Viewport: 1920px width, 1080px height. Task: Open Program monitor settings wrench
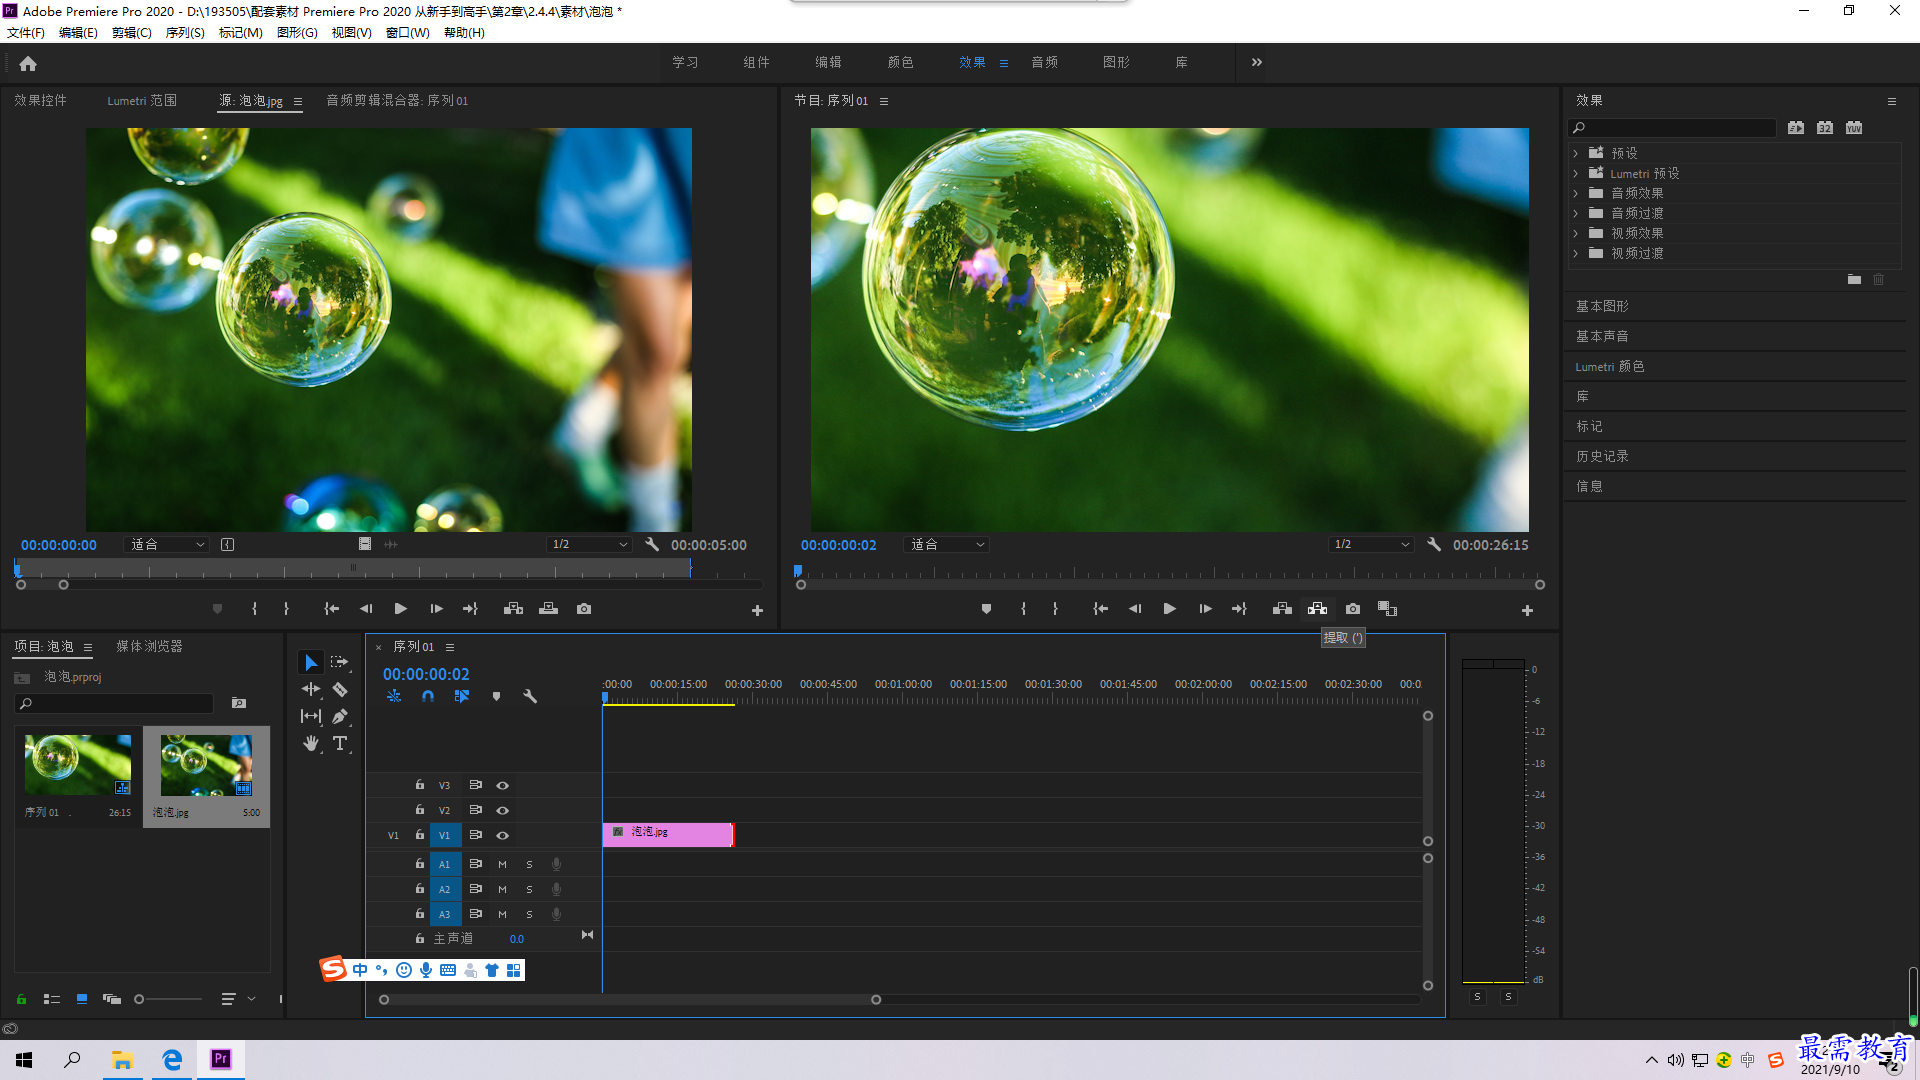[x=1434, y=545]
